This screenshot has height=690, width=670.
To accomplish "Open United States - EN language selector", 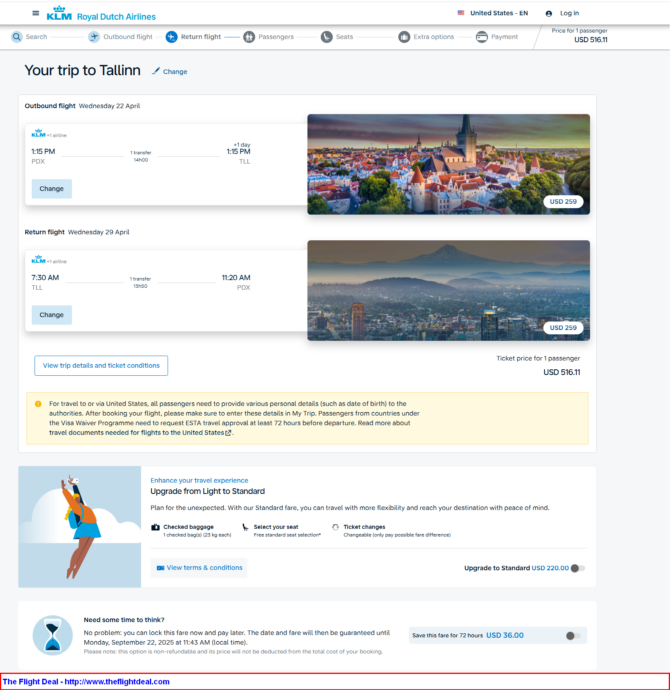I will click(492, 13).
